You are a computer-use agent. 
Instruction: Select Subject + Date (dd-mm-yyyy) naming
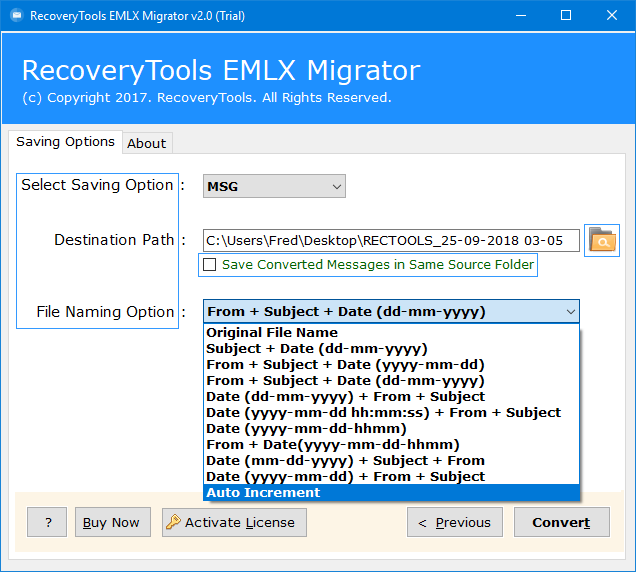(x=391, y=348)
